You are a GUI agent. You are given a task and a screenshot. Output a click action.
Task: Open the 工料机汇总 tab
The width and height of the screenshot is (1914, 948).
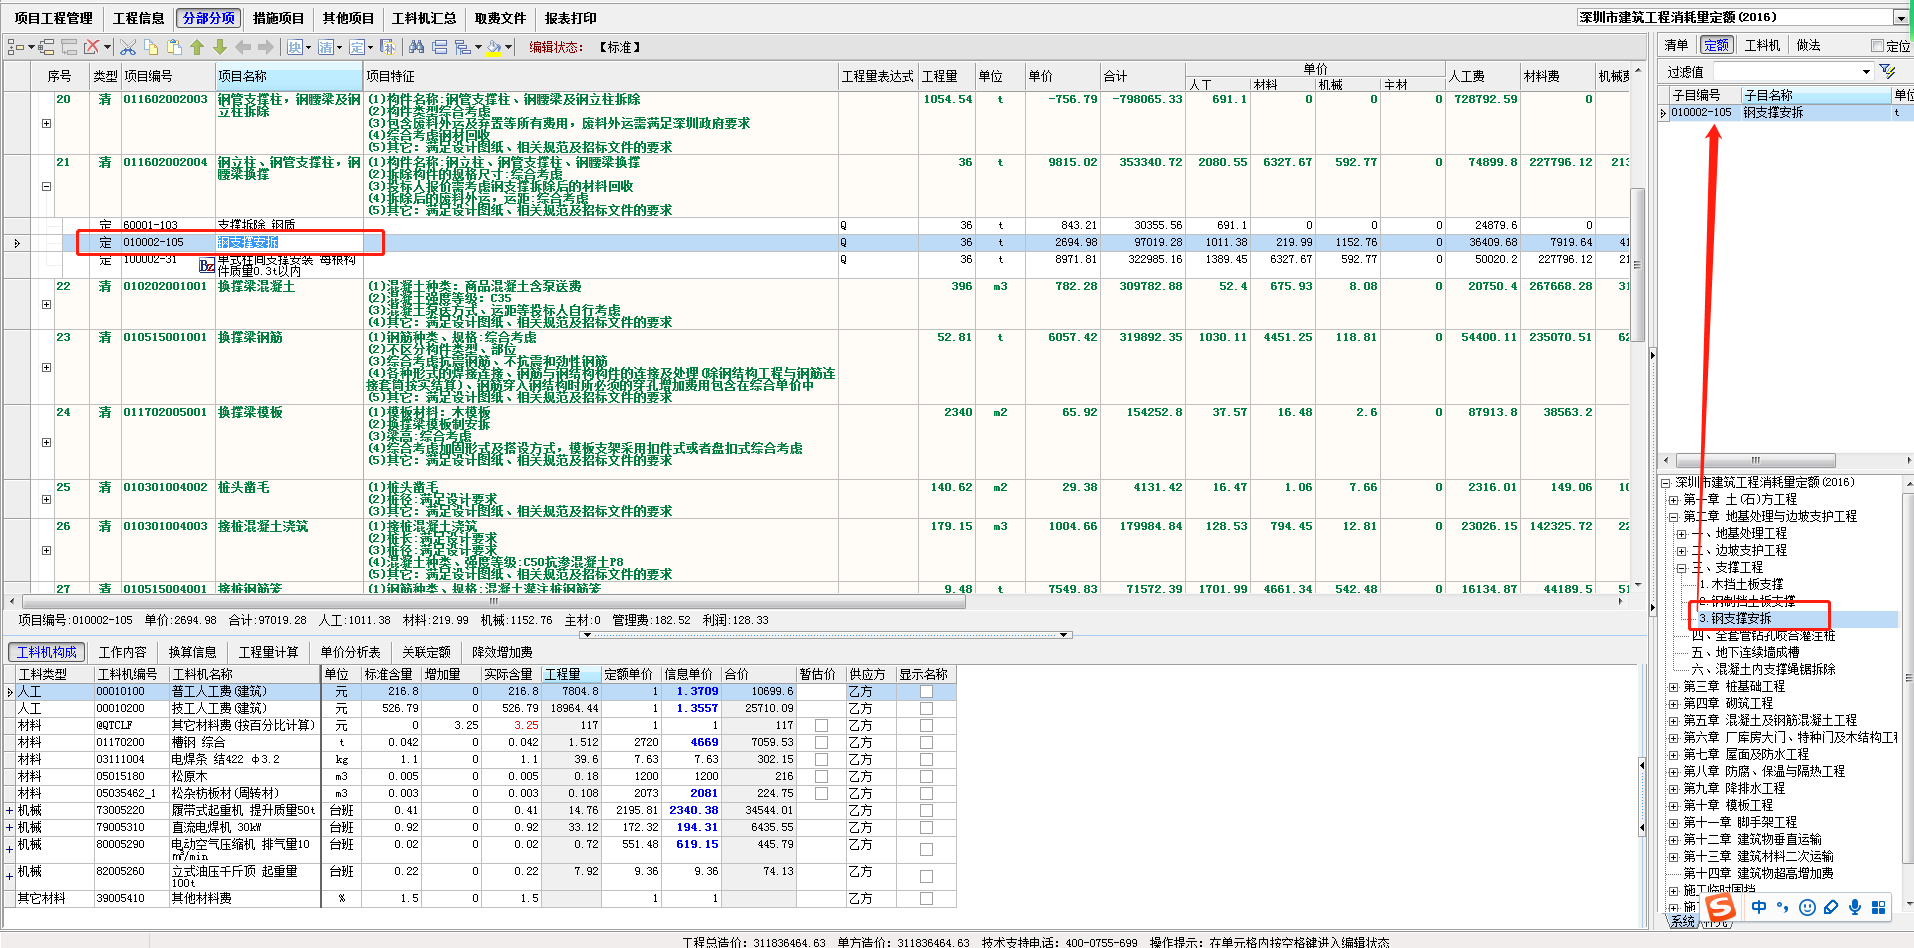(424, 18)
